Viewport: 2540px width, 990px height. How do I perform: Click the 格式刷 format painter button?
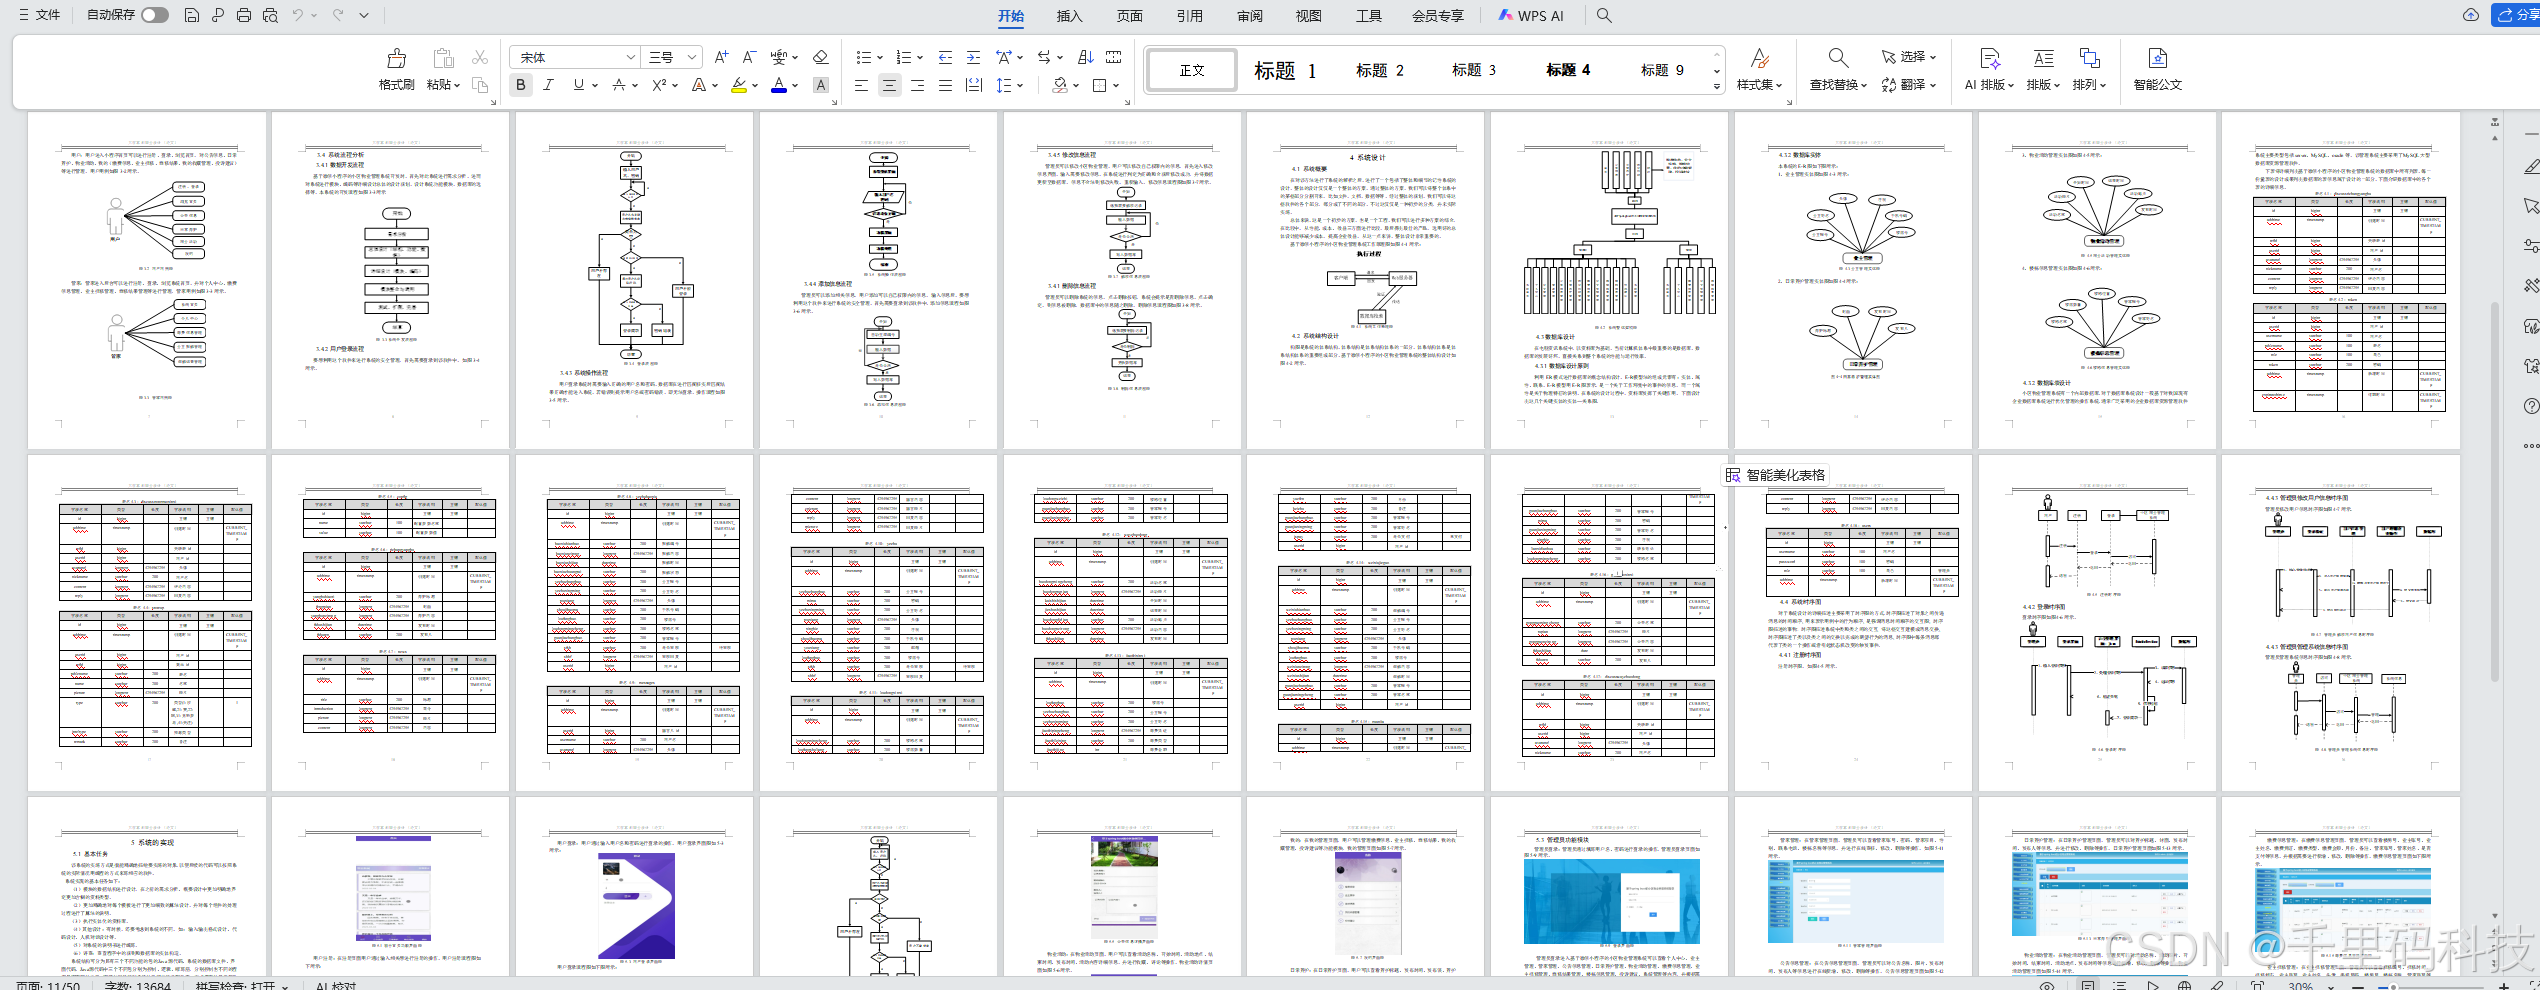[x=396, y=70]
